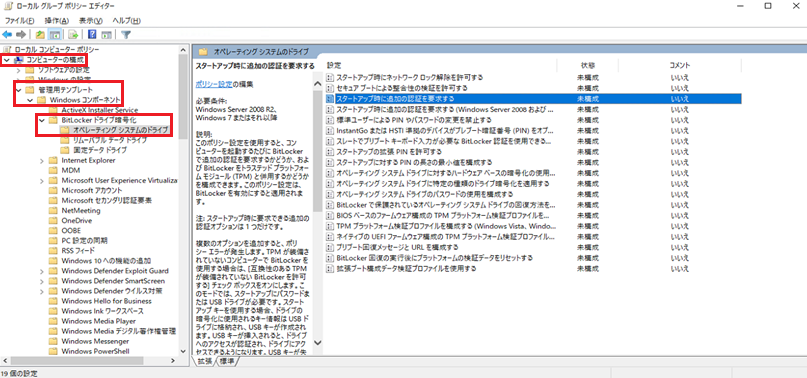
Task: Select Windows Messenger tree item
Action: (95, 341)
